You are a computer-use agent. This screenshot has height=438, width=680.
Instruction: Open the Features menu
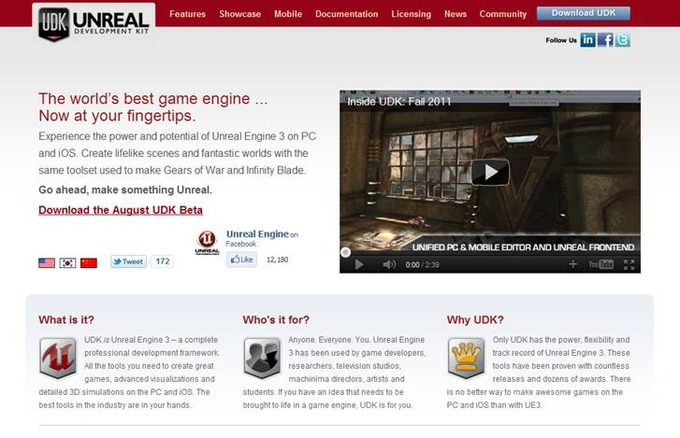[x=187, y=14]
